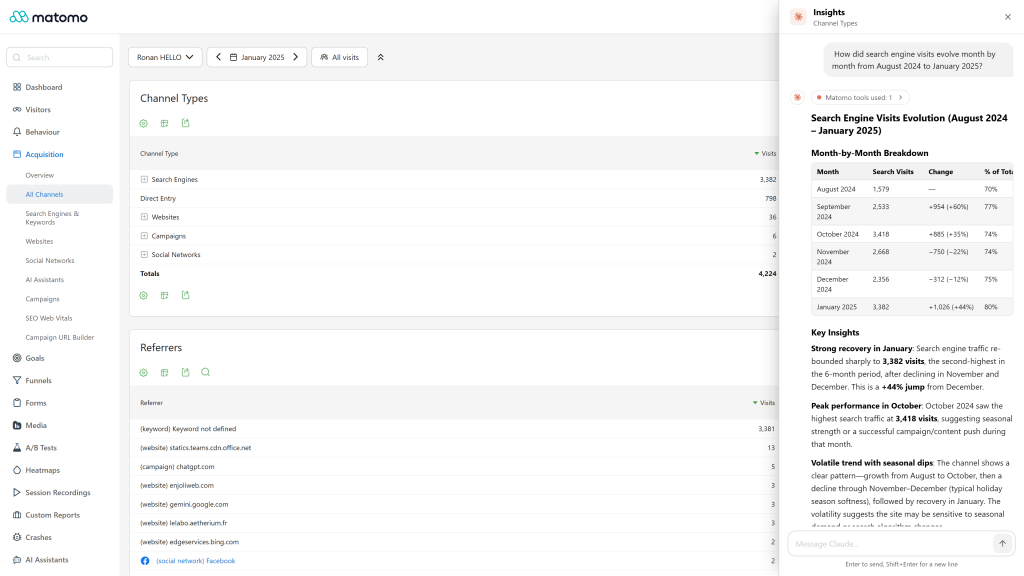Viewport: 1024px width, 576px height.
Task: Open the Facebook social network link
Action: 195,560
